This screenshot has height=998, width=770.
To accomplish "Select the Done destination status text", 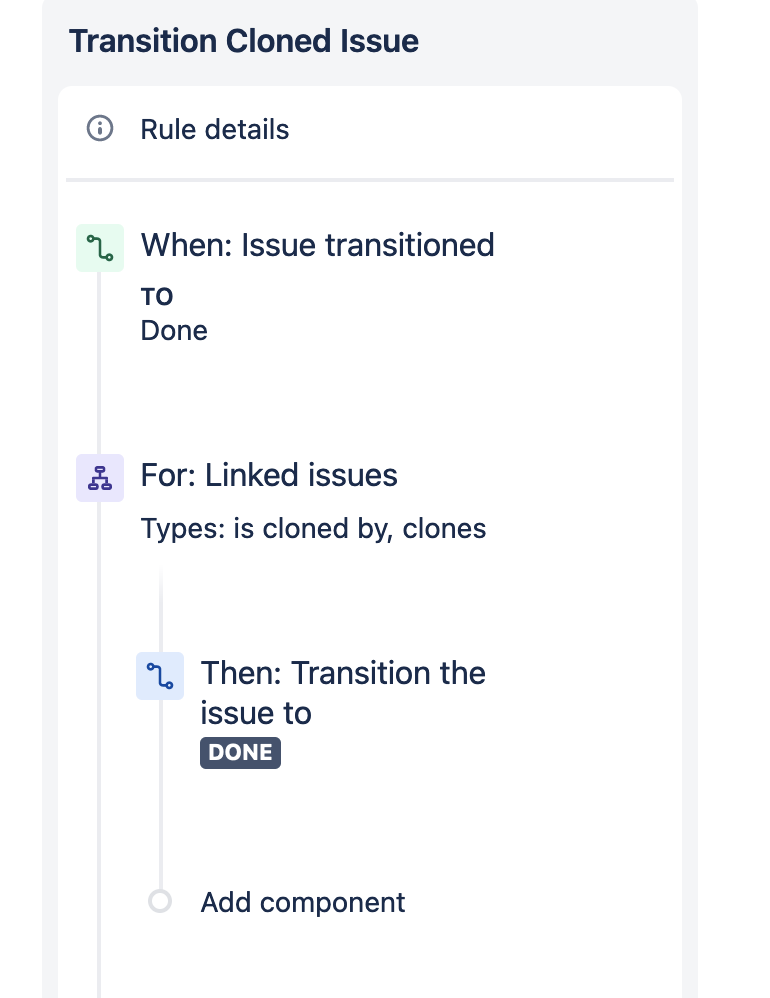I will [x=174, y=330].
